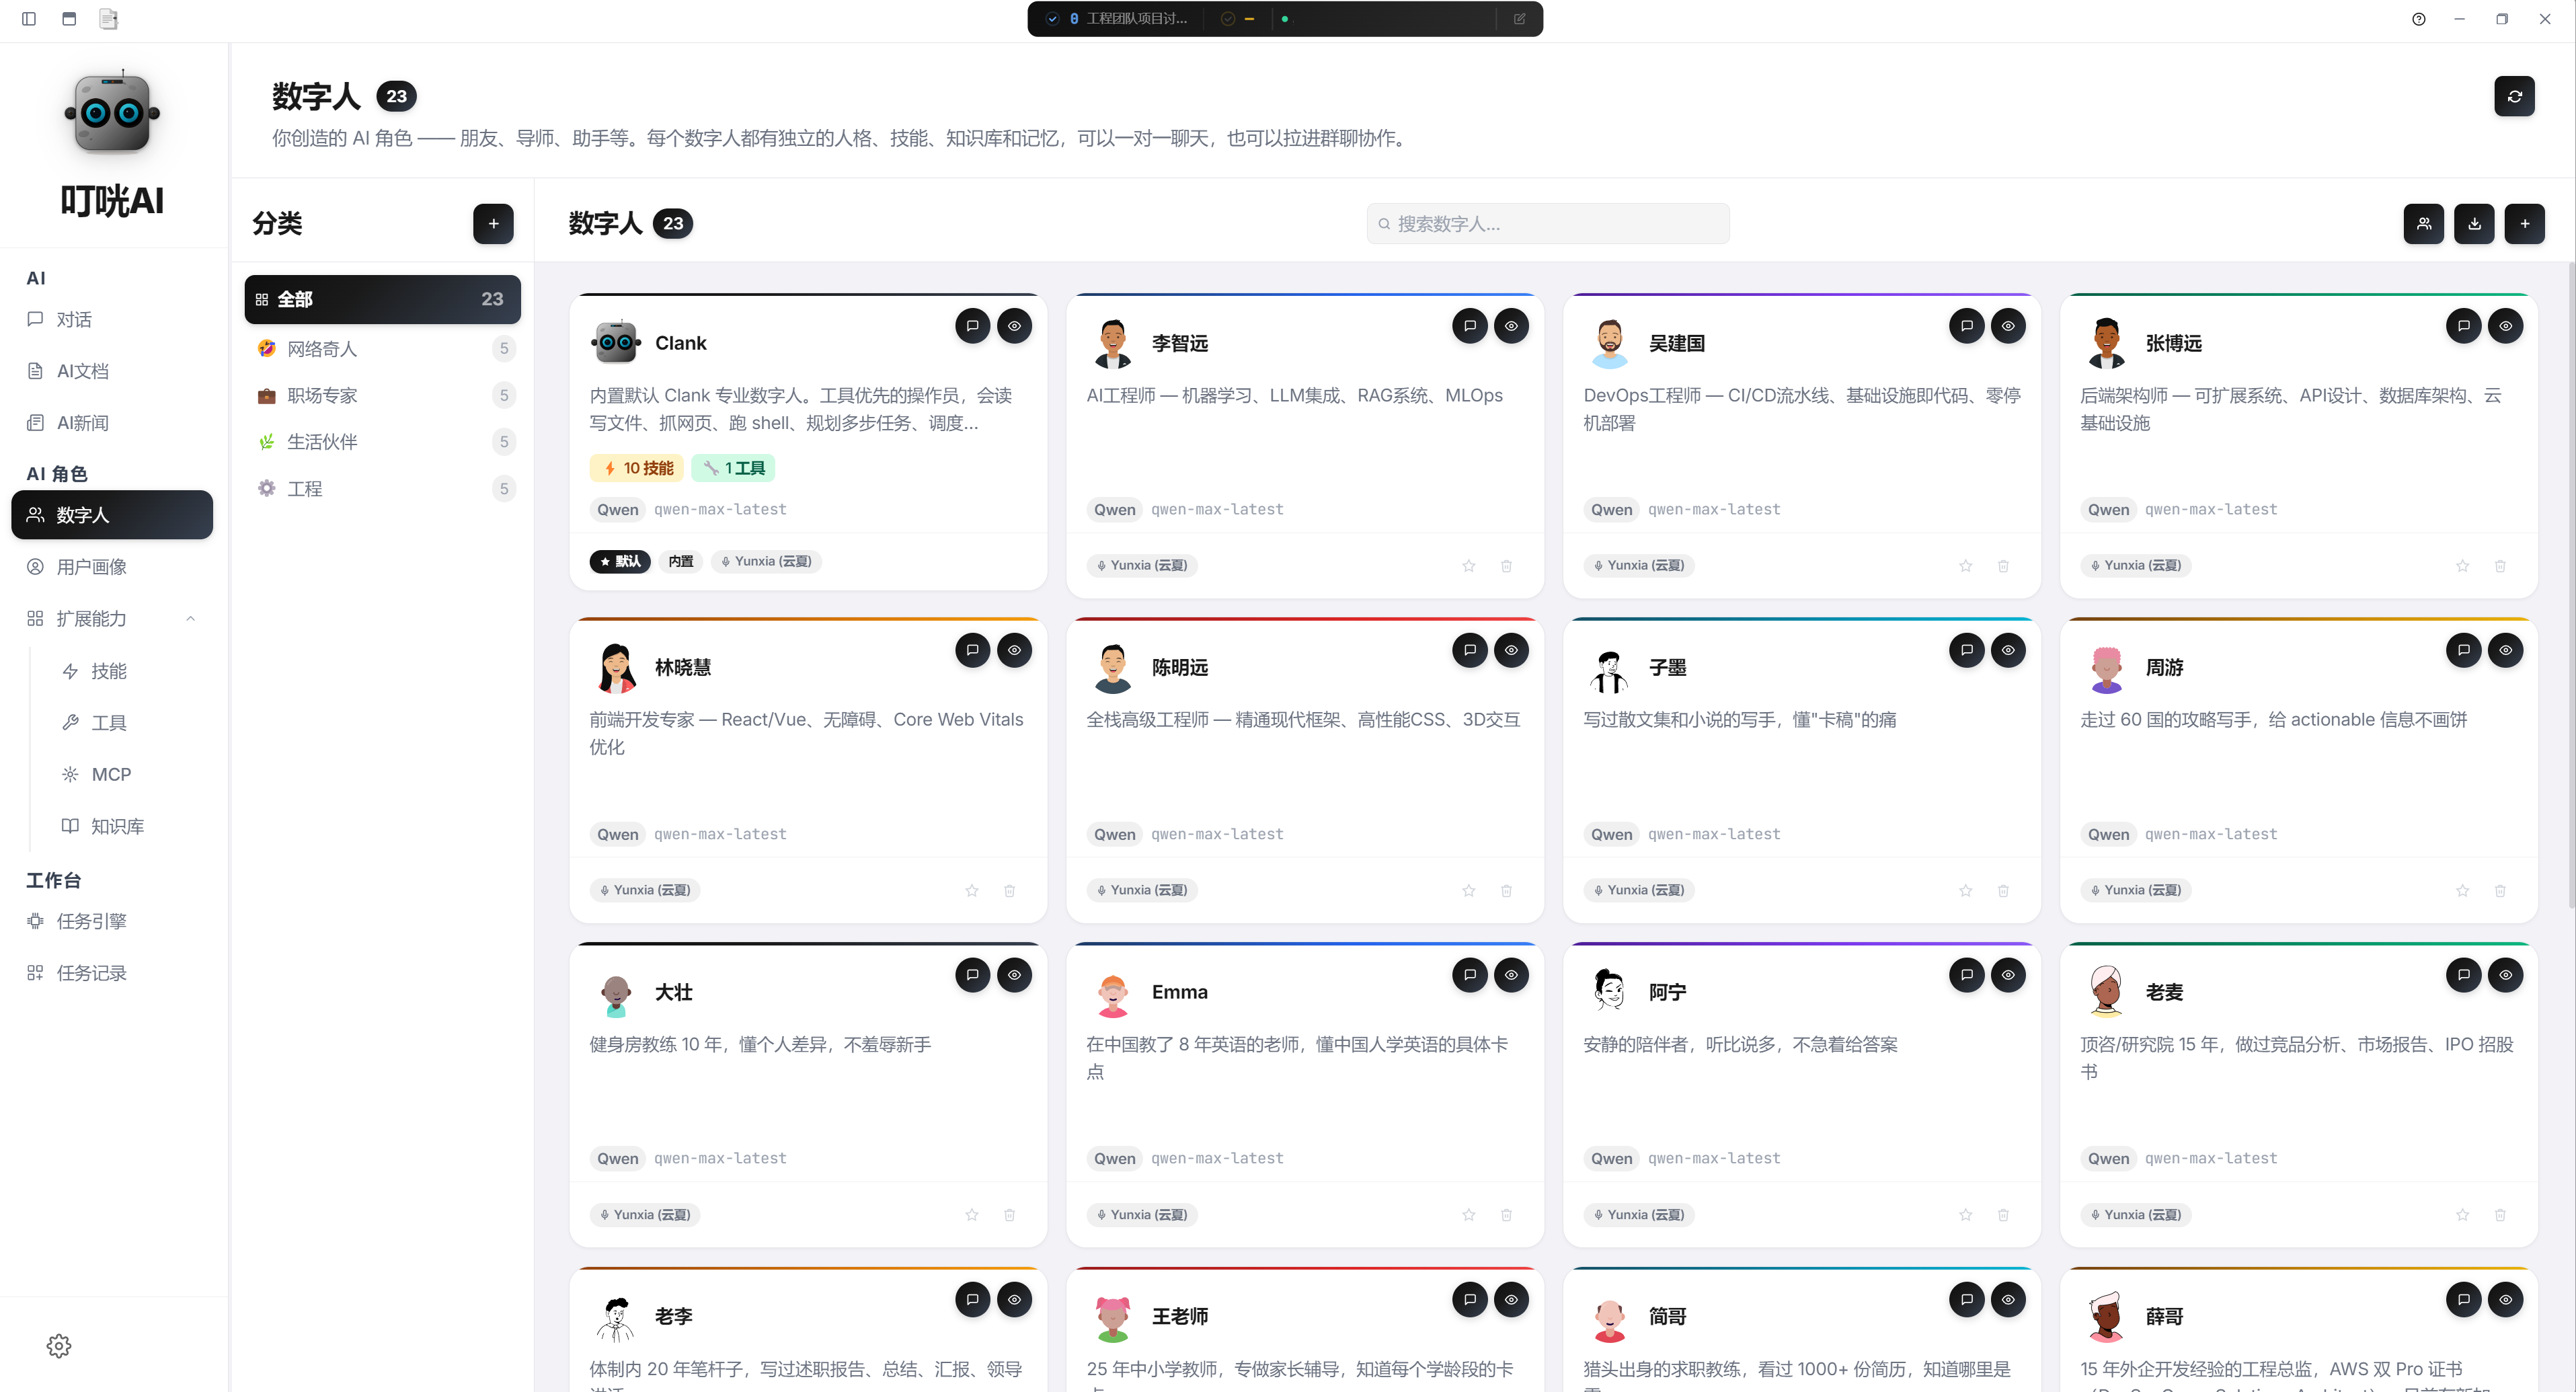Image resolution: width=2576 pixels, height=1392 pixels.
Task: View Clank details via eye icon
Action: point(1014,326)
